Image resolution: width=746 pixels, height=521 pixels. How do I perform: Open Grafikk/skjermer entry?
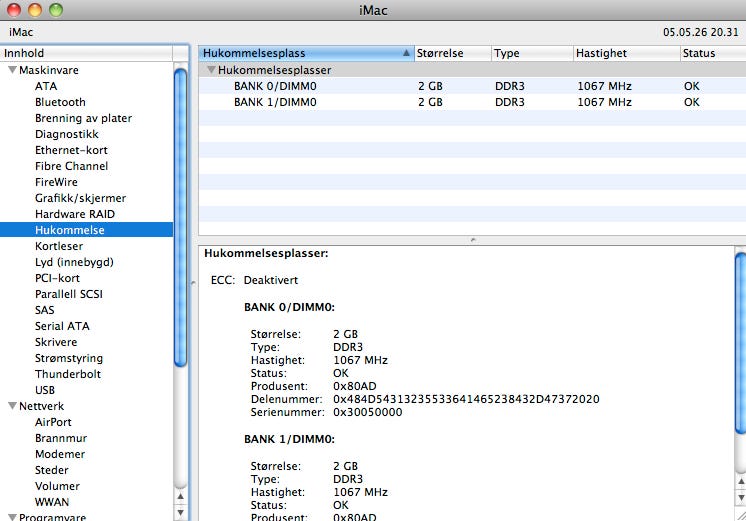(80, 198)
